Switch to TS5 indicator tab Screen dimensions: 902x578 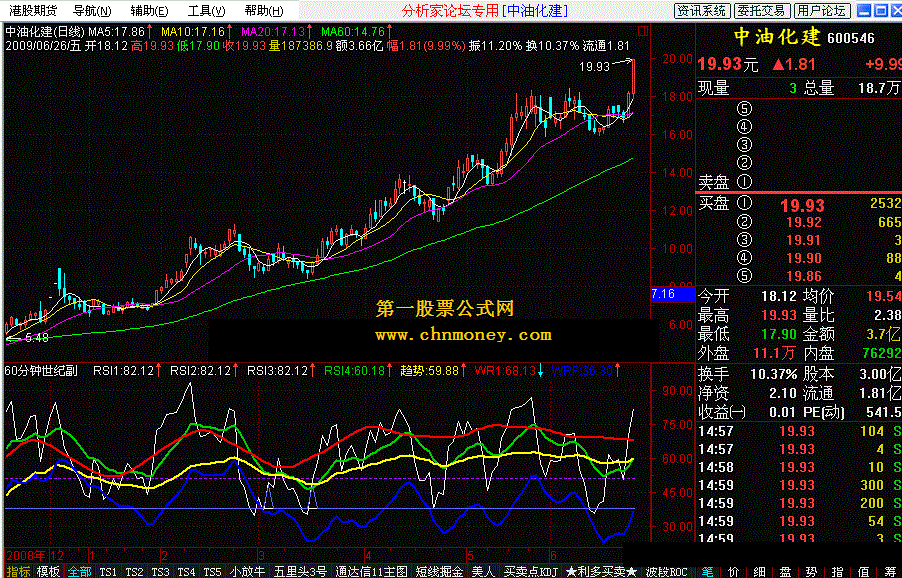click(212, 572)
